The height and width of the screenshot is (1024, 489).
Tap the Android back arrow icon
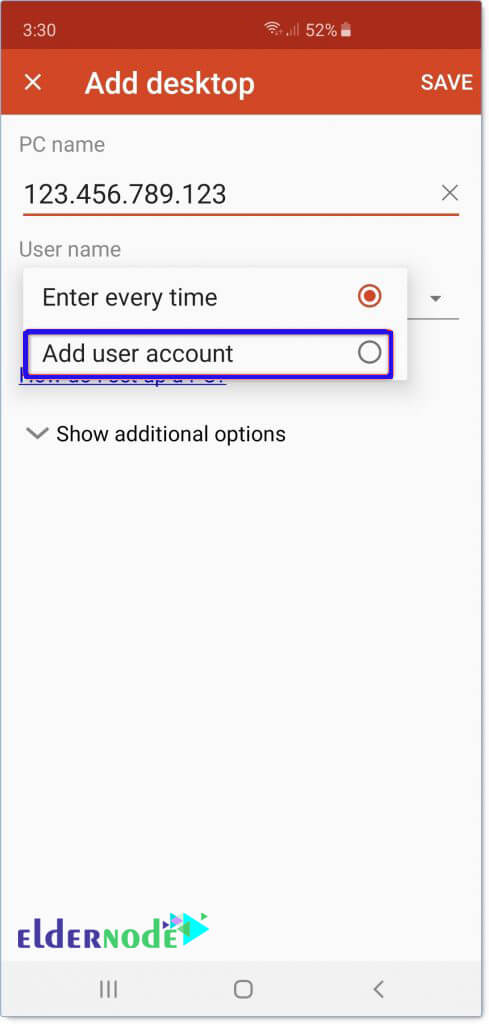click(379, 989)
